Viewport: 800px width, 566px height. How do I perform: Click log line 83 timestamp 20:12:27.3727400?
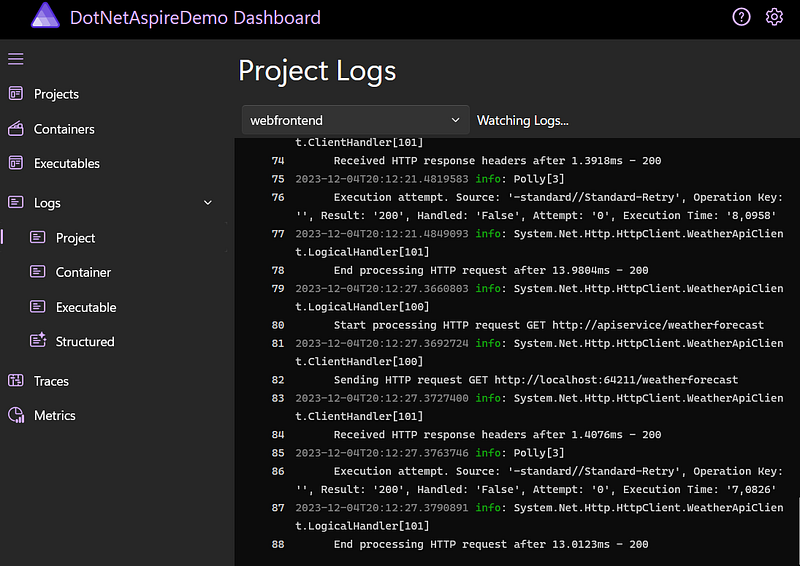pyautogui.click(x=382, y=398)
